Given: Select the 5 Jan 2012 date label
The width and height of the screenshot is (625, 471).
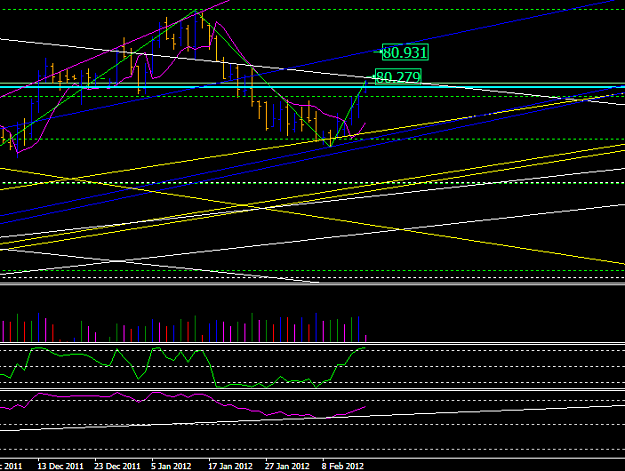Looking at the screenshot, I should pos(171,466).
